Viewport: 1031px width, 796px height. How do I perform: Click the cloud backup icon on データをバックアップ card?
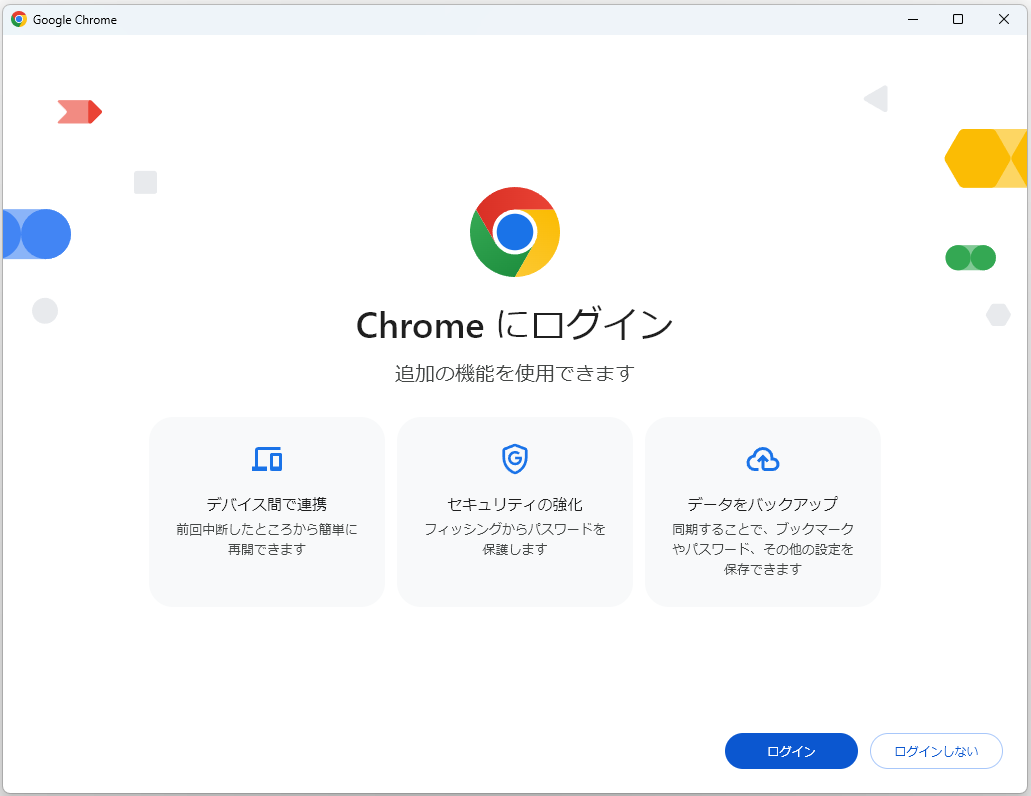point(762,459)
